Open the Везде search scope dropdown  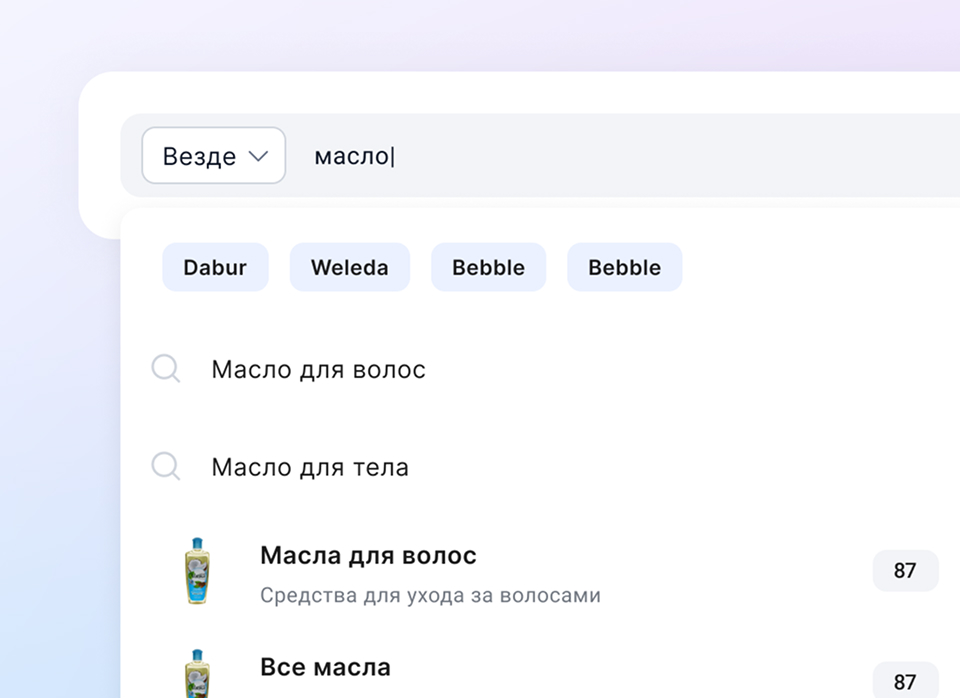pyautogui.click(x=214, y=155)
